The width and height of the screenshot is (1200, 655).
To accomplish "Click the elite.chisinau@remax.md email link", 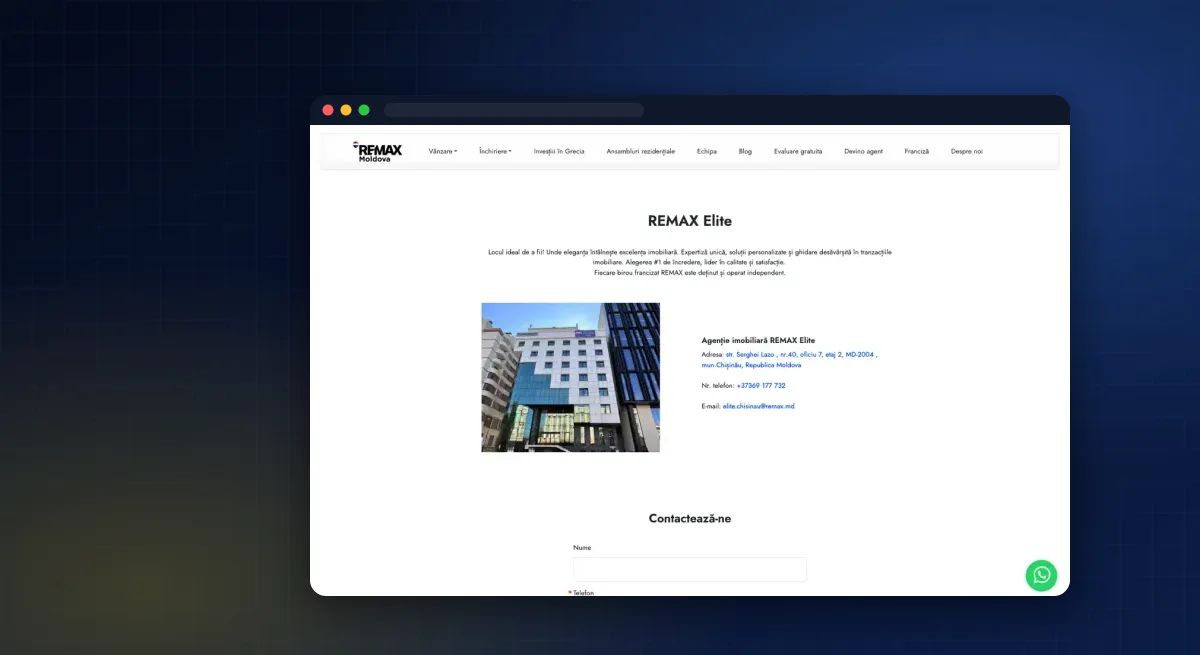I will (758, 406).
